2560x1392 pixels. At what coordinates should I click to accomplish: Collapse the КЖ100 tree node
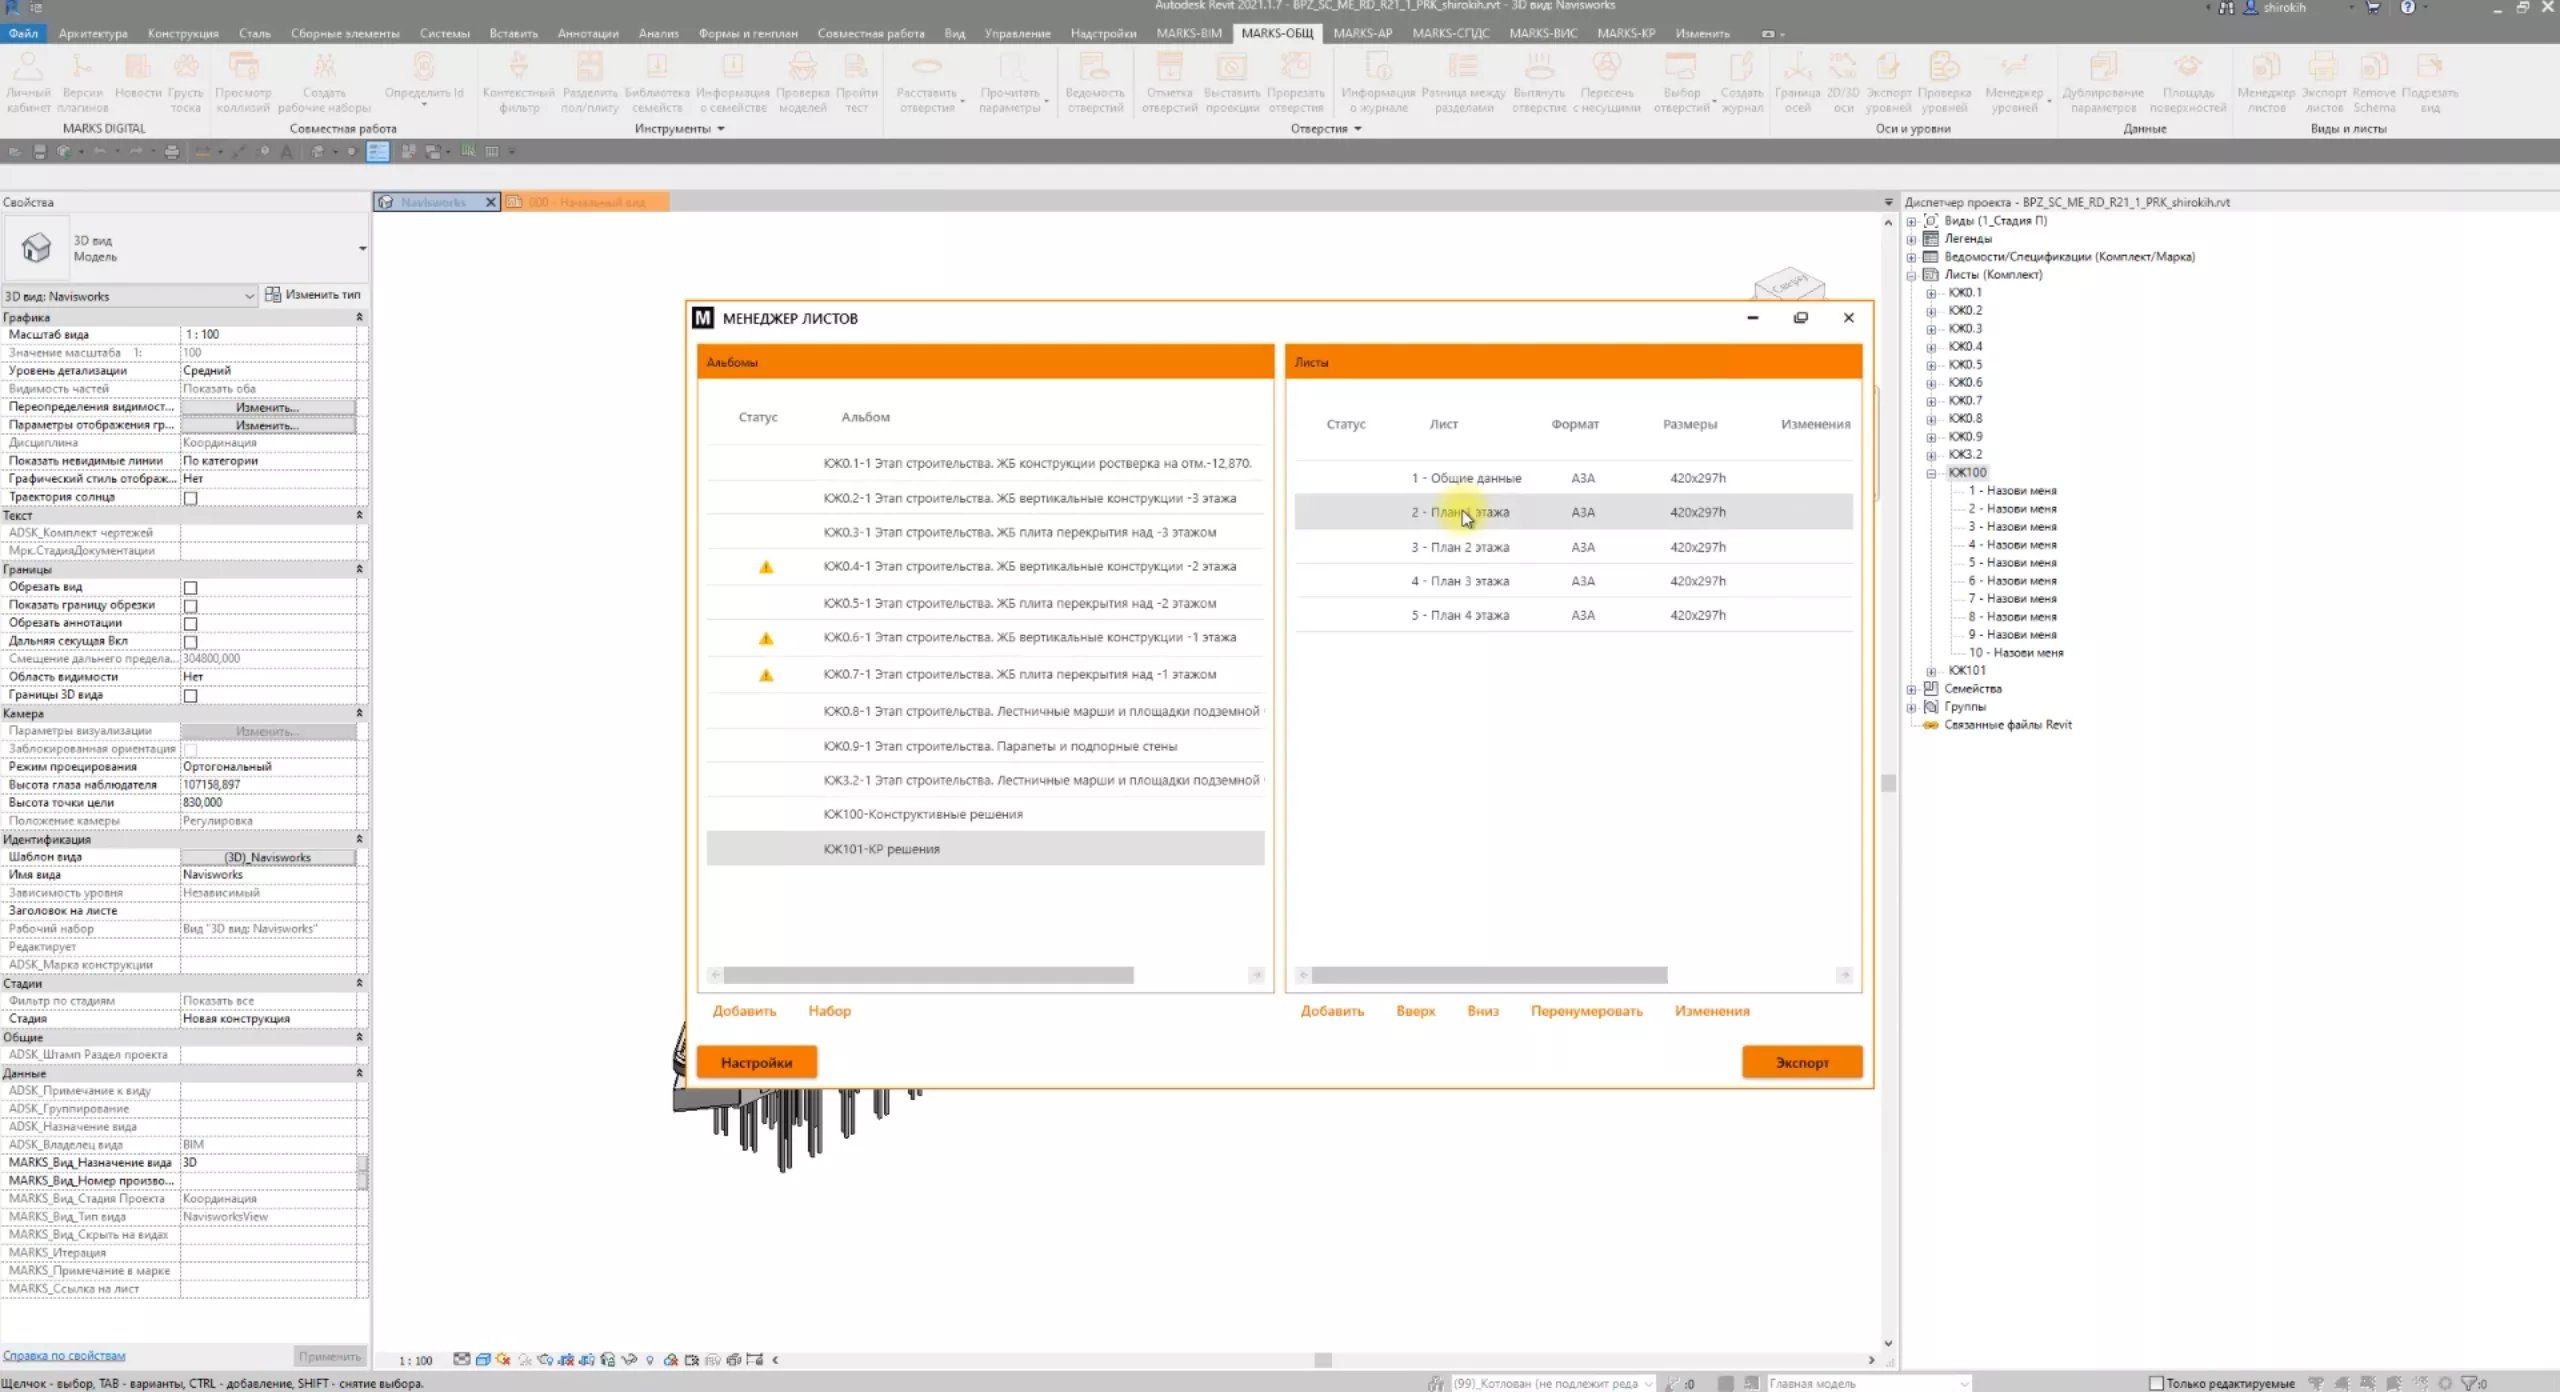click(x=1931, y=473)
